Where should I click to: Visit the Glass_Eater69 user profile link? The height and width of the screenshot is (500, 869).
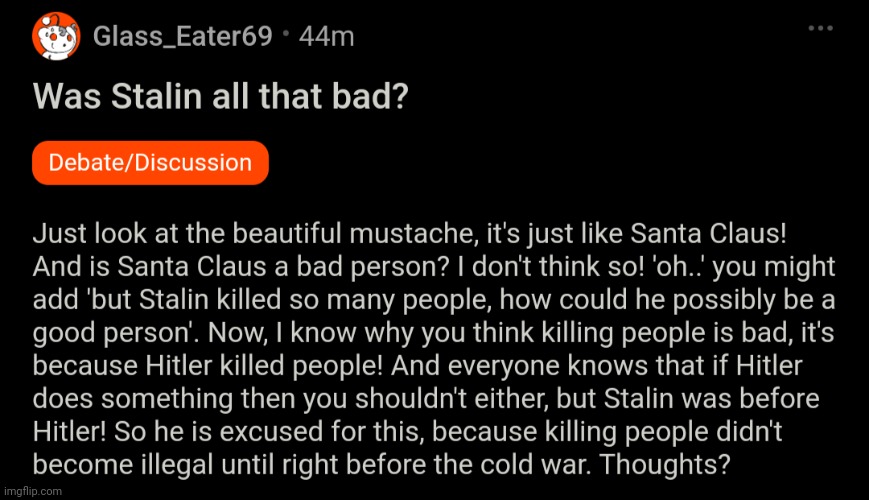click(x=182, y=37)
